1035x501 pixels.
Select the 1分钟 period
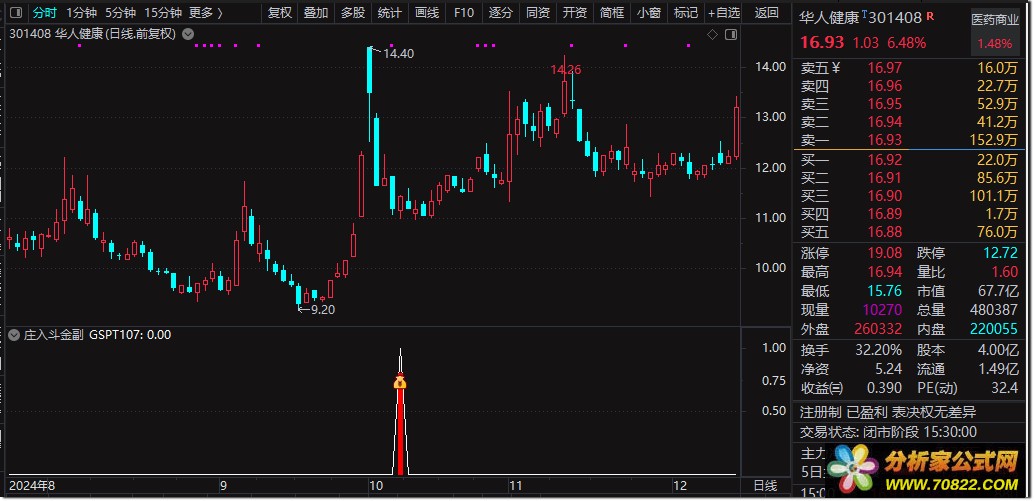pos(82,13)
